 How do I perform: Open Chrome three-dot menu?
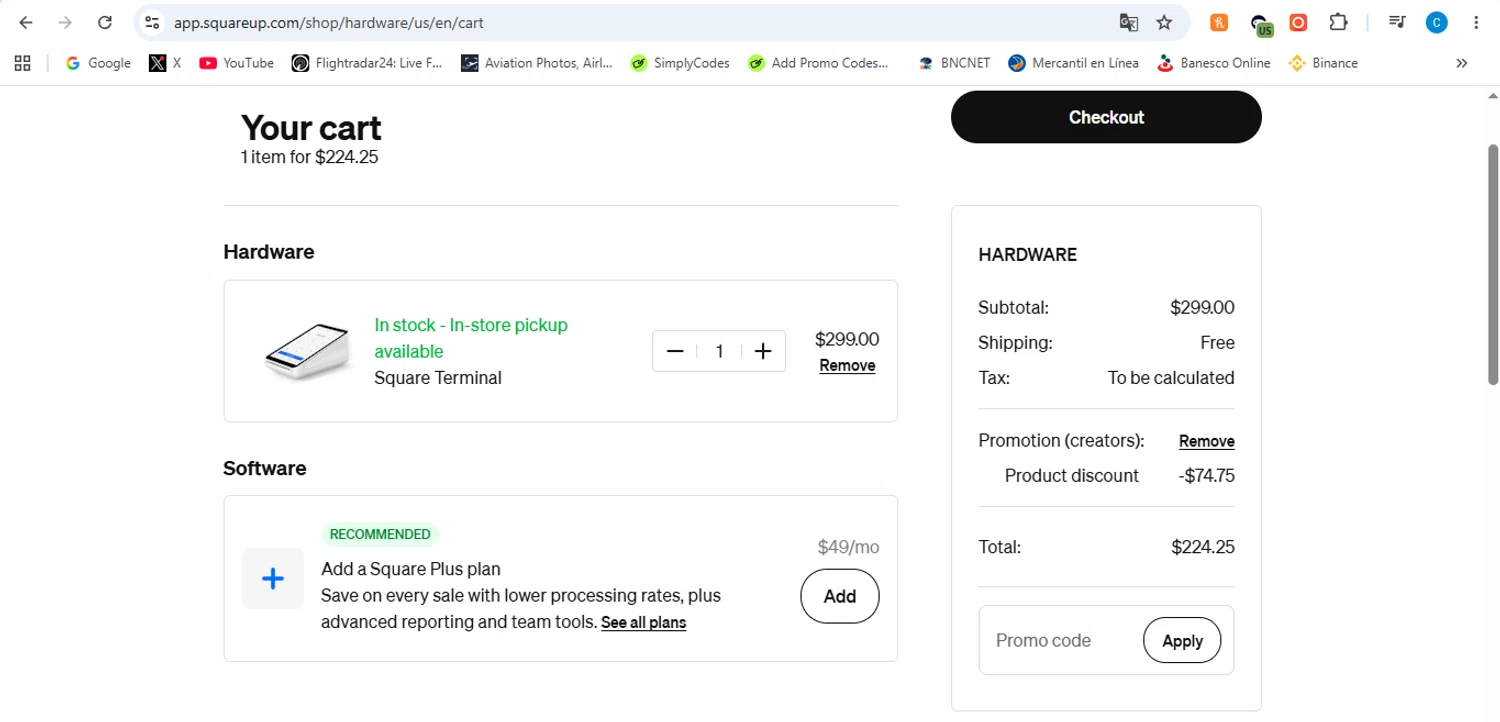point(1476,22)
